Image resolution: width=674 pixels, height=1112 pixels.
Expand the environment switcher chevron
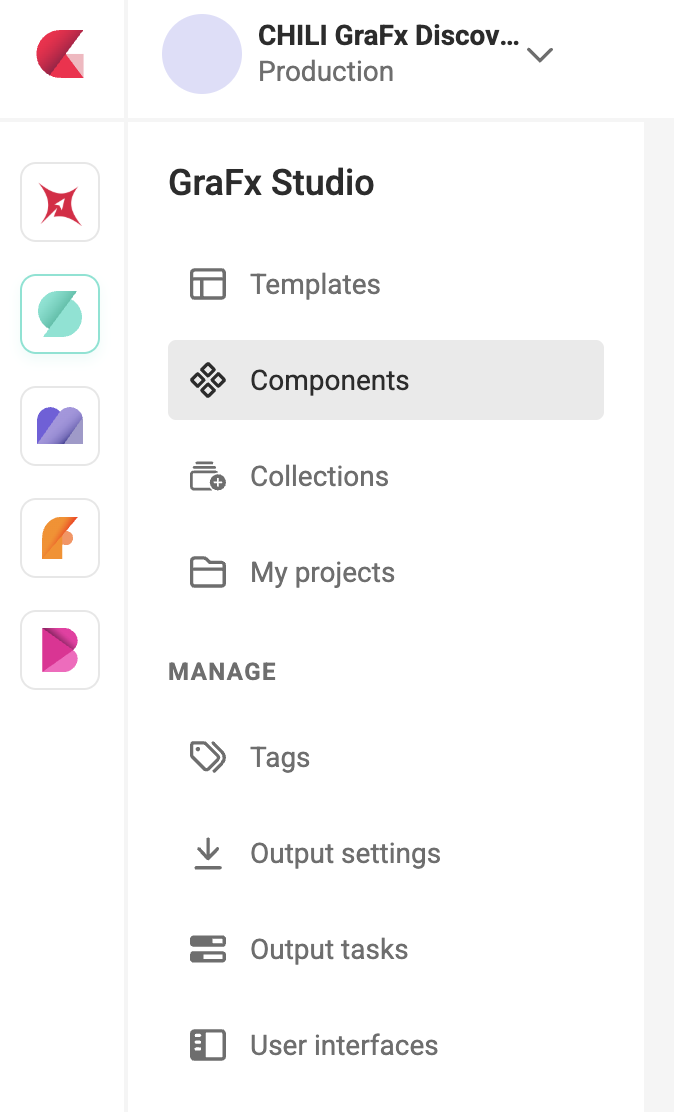click(x=540, y=55)
